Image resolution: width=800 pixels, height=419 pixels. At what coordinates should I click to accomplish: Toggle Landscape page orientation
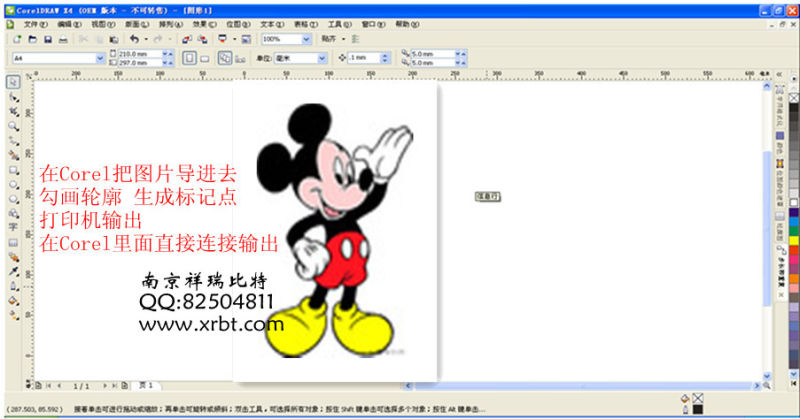tap(205, 59)
